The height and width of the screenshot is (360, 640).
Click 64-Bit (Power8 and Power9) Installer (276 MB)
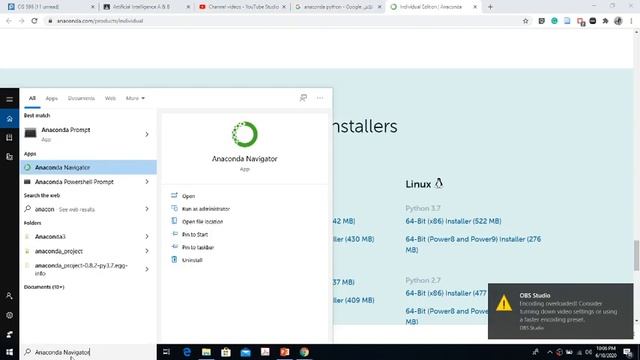[473, 244]
